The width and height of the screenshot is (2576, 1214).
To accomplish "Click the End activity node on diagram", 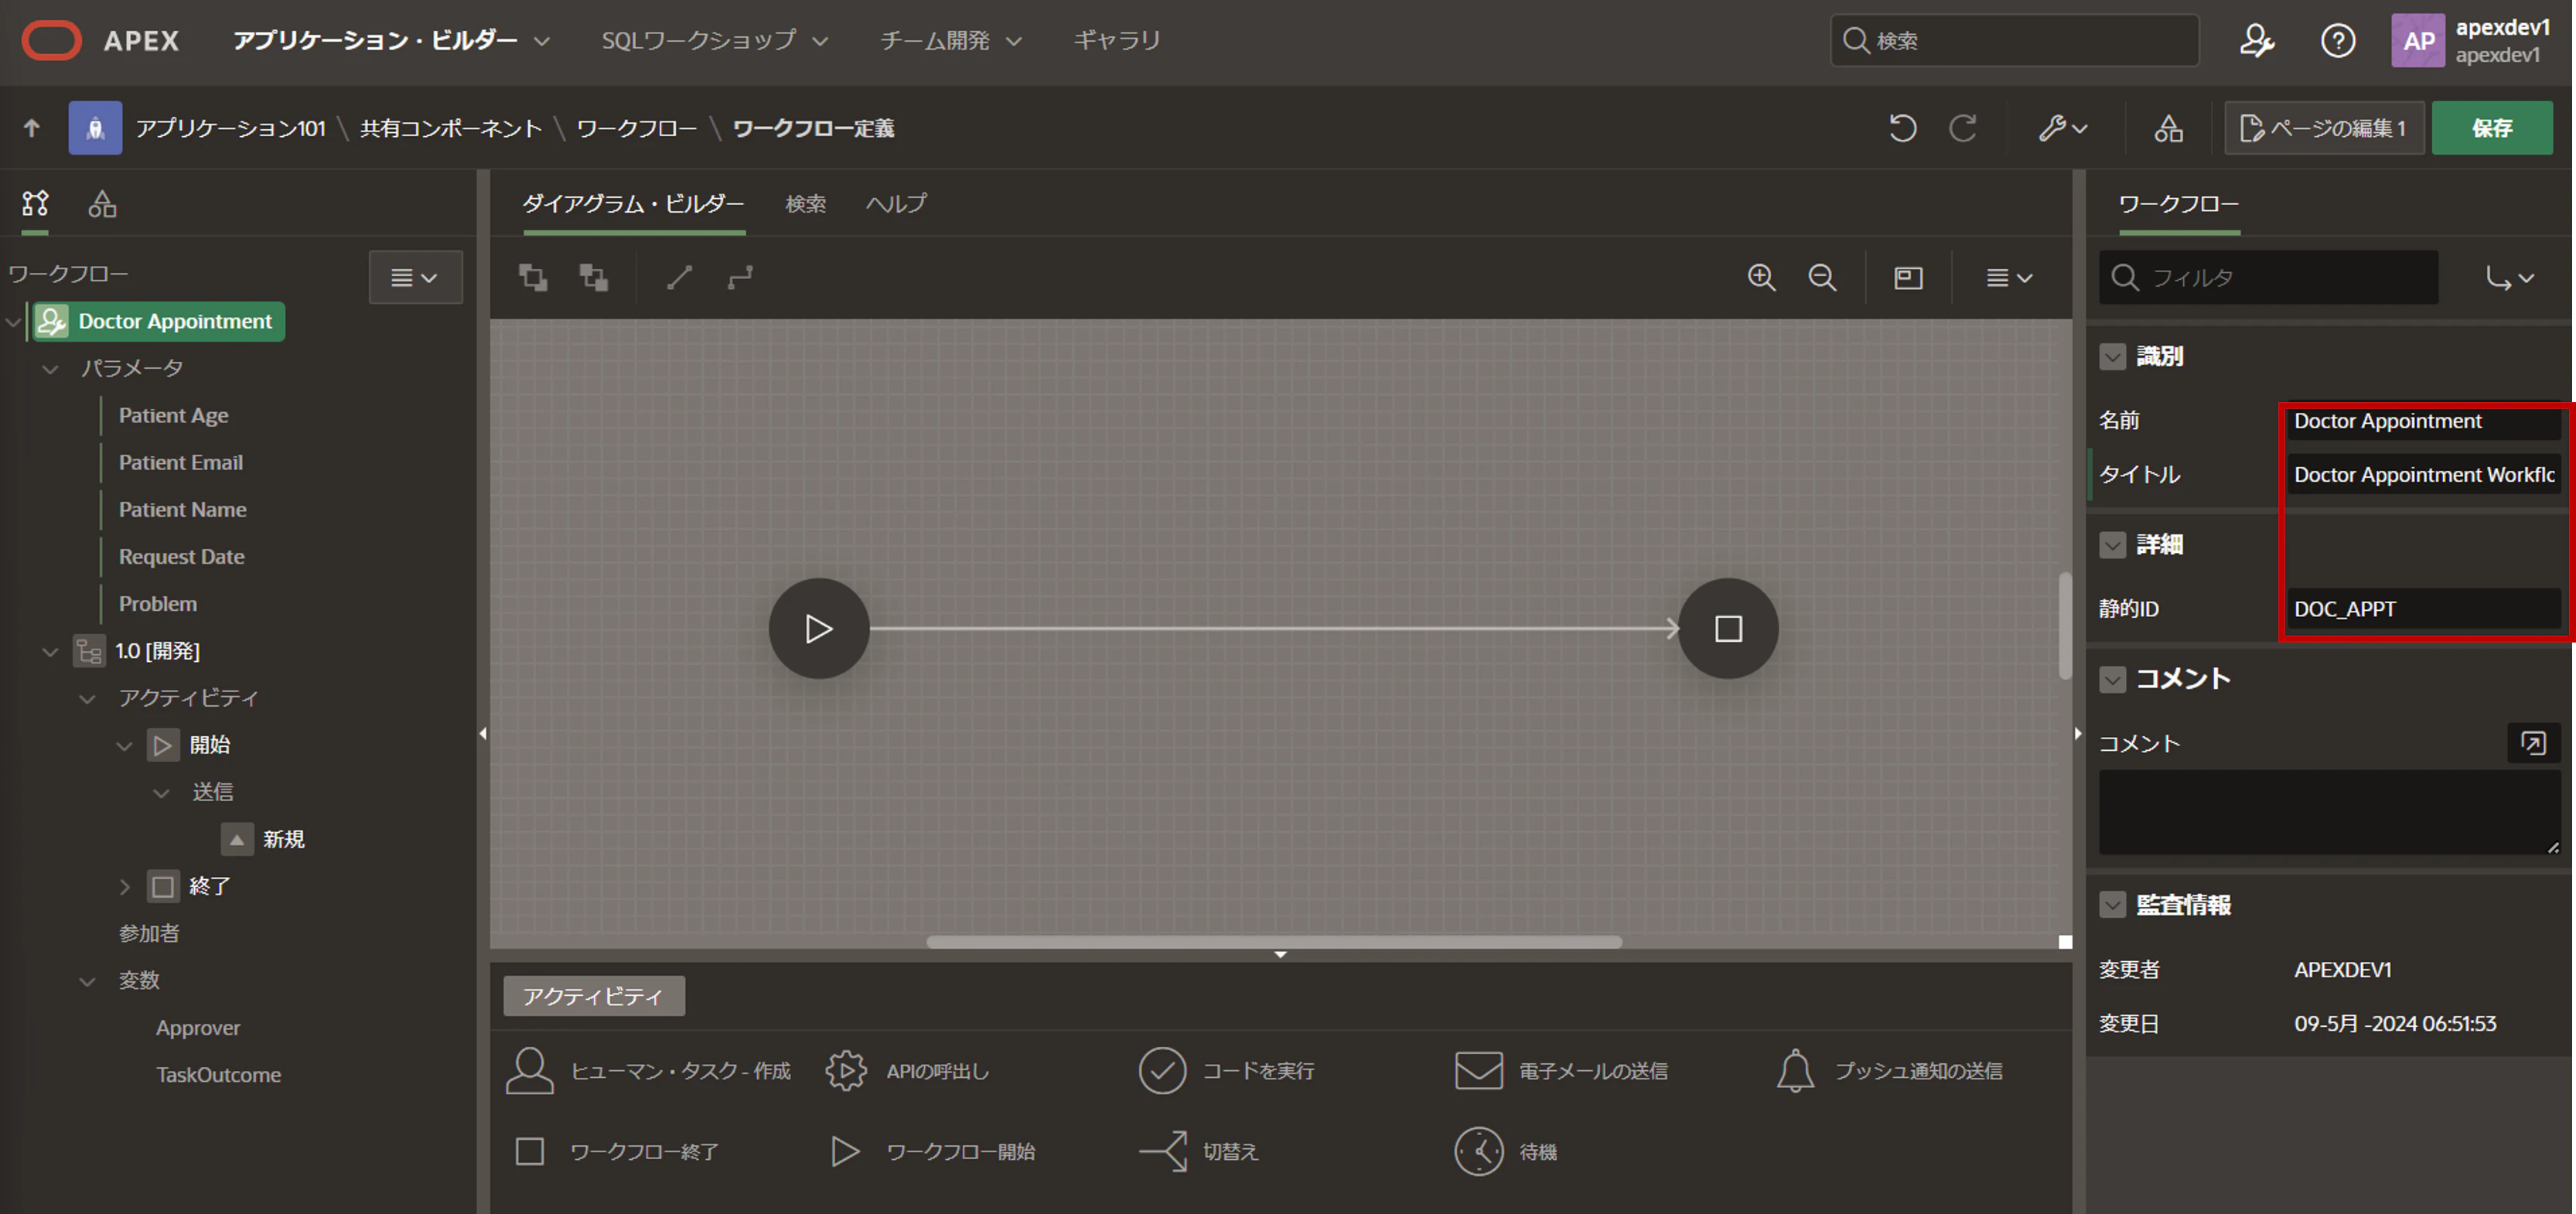I will pos(1727,628).
